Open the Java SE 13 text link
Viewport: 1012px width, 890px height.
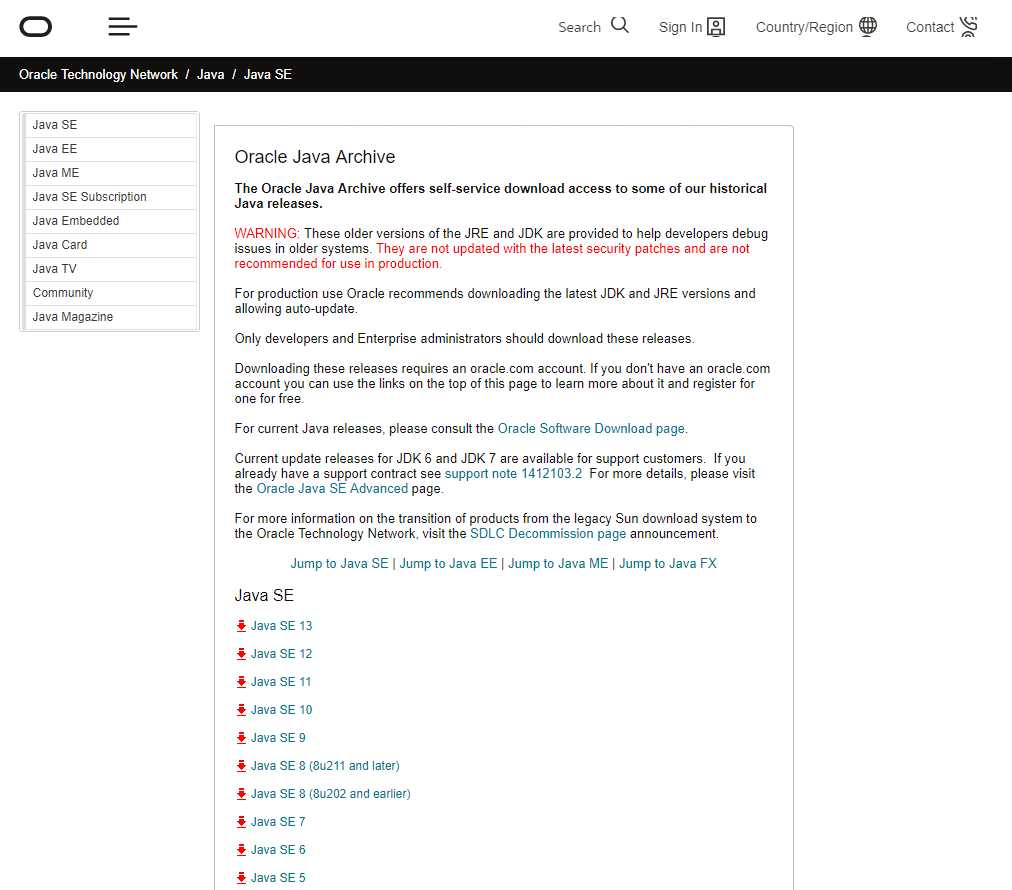tap(281, 626)
